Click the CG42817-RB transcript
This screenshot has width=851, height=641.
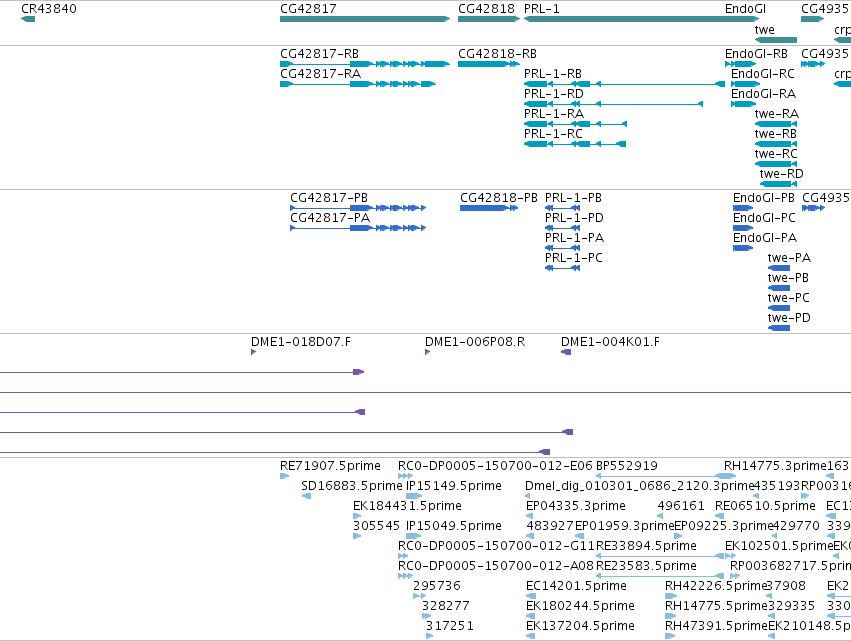click(x=365, y=64)
